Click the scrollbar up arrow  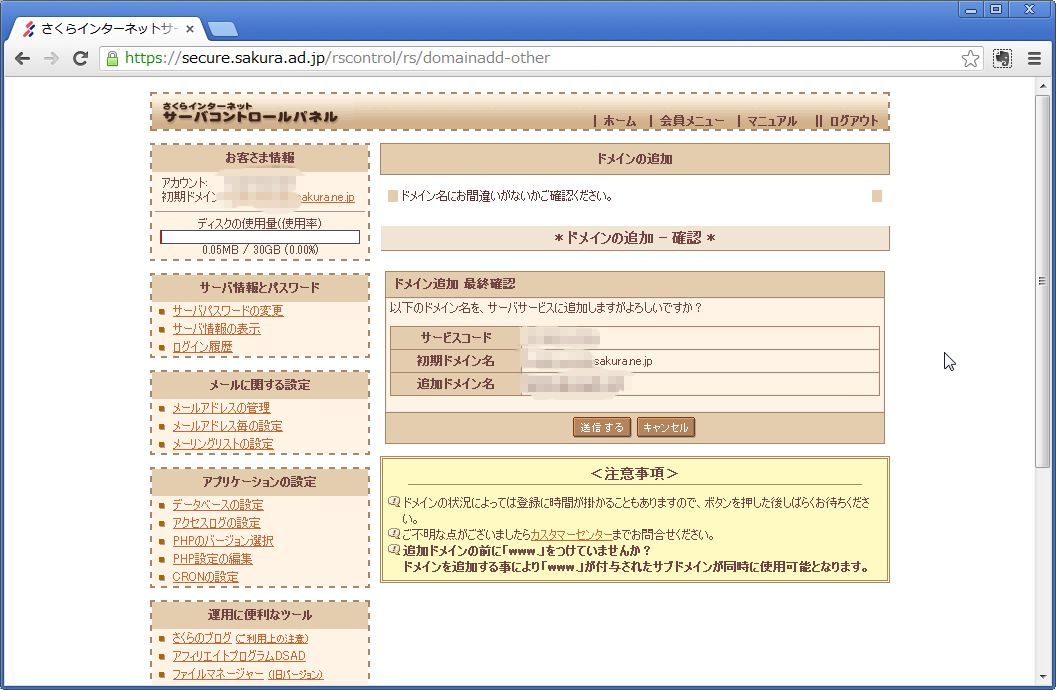[x=1041, y=86]
